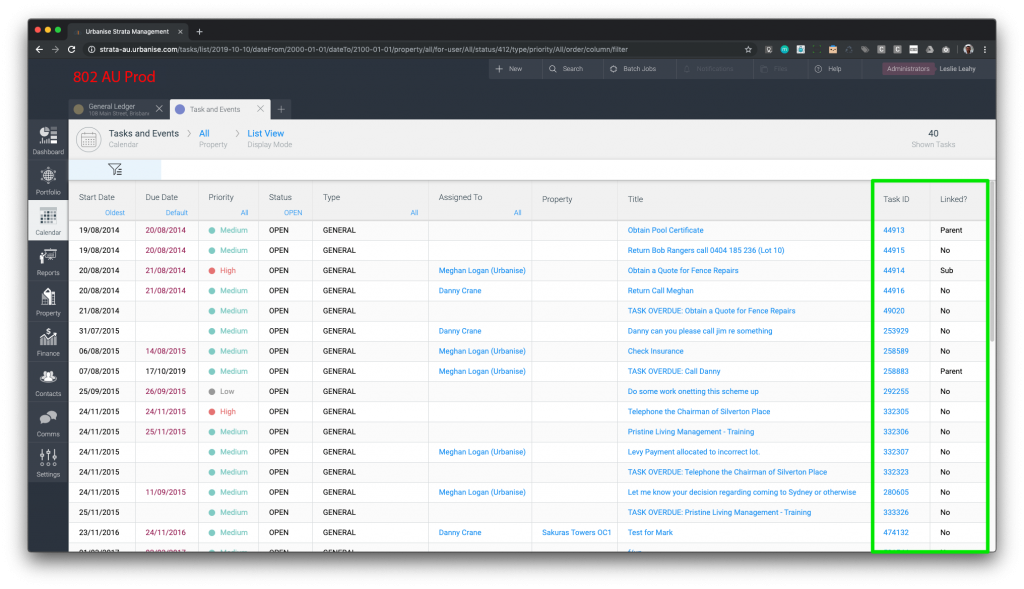The height and width of the screenshot is (589, 1024).
Task: Close the Task and Events tab
Action: (x=261, y=109)
